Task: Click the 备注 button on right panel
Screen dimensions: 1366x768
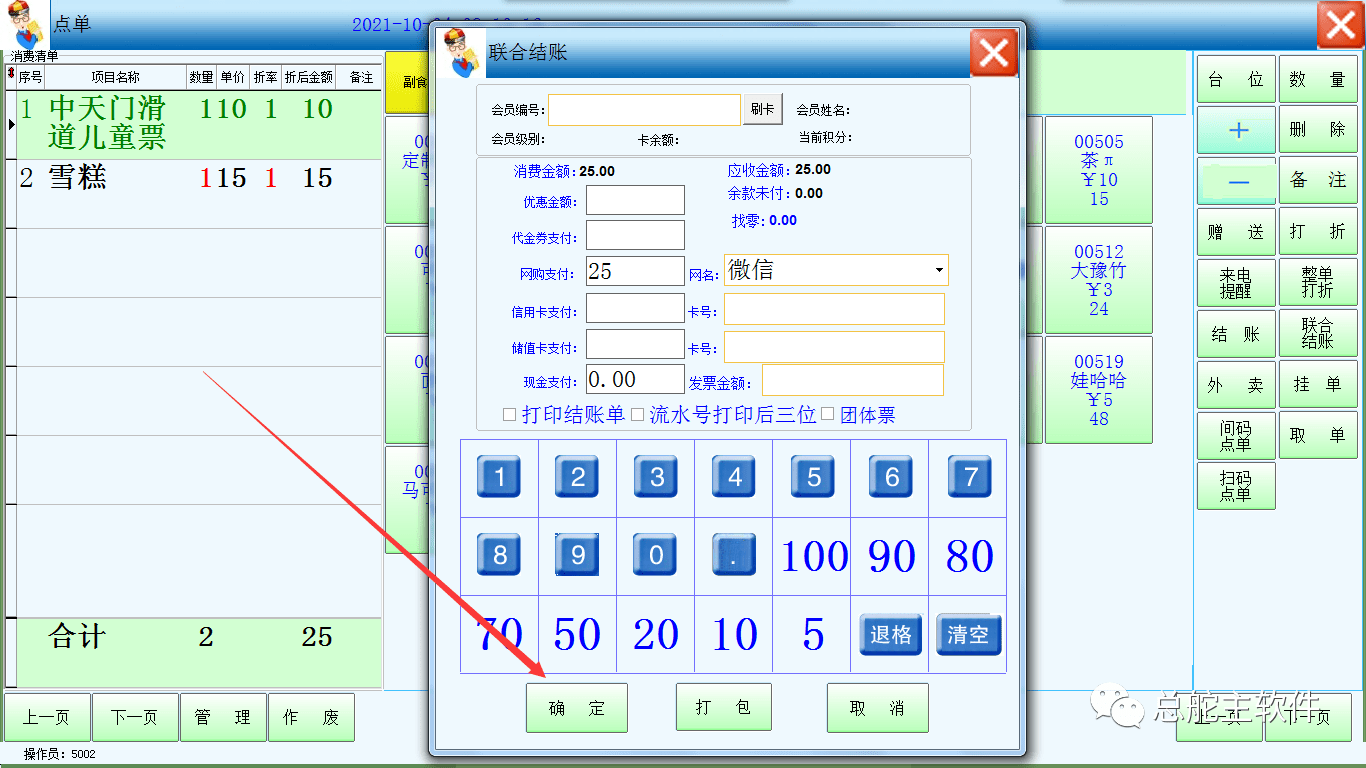Action: point(1318,181)
